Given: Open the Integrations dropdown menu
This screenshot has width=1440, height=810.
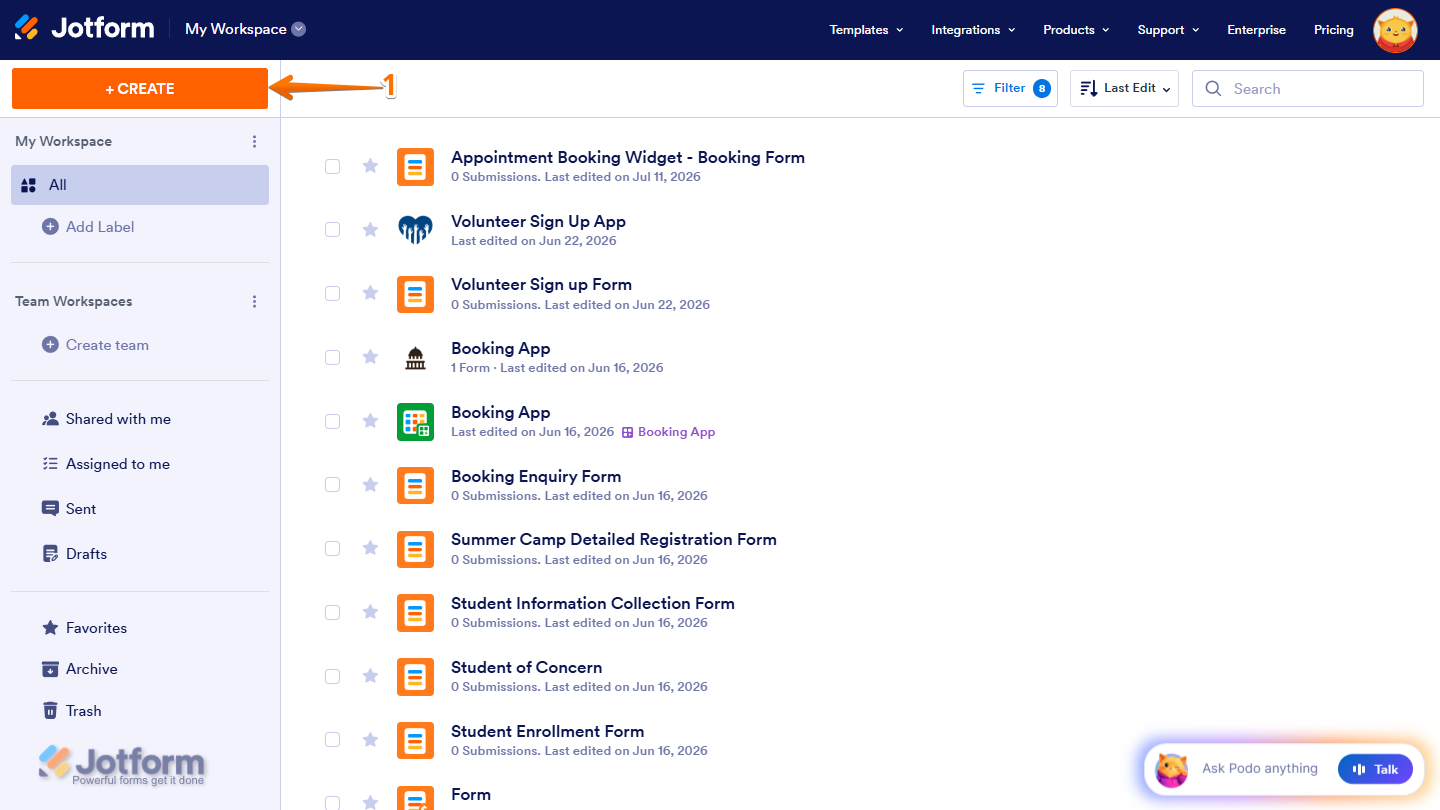Looking at the screenshot, I should point(973,30).
